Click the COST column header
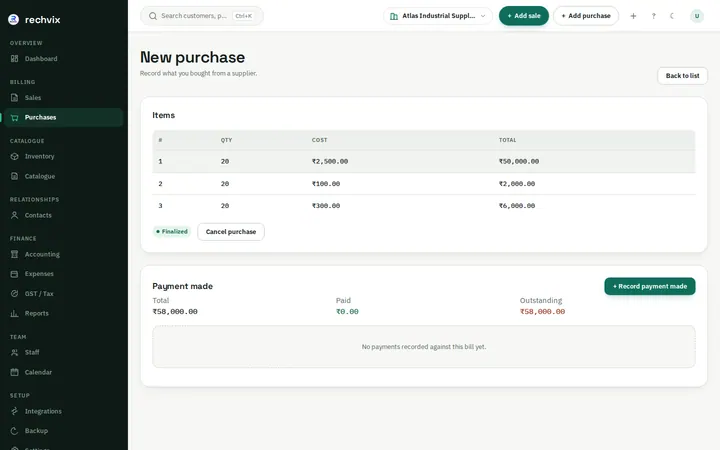 tap(320, 140)
